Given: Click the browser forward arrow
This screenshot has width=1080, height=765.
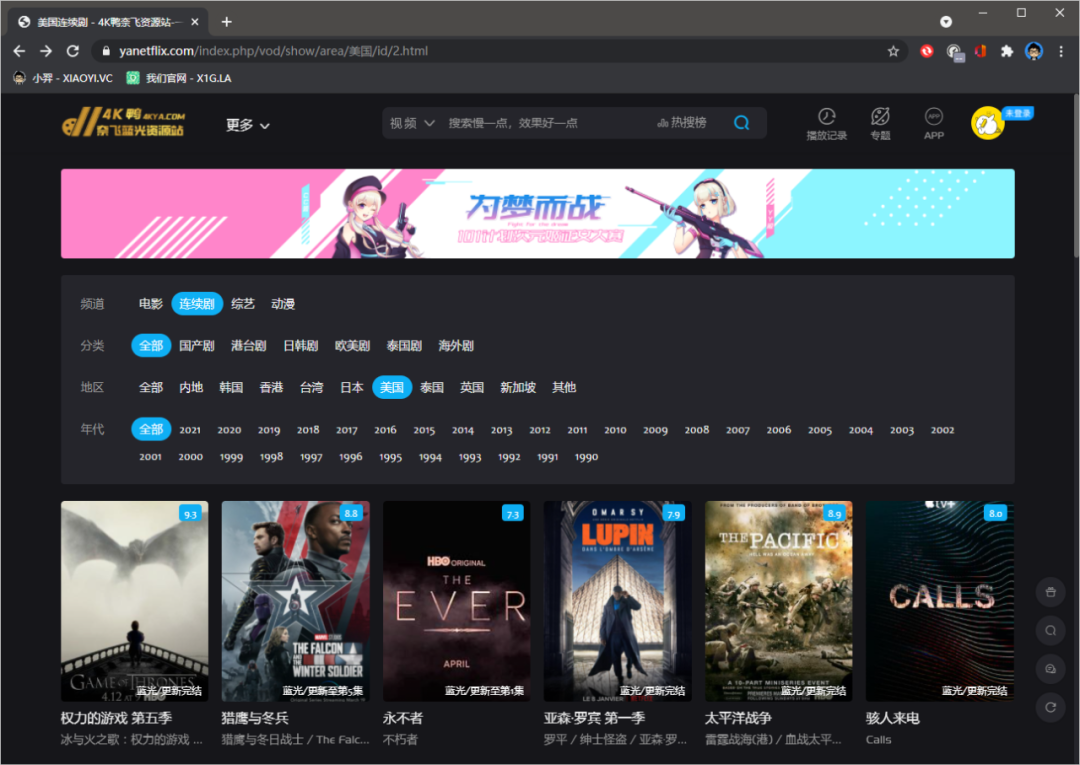Looking at the screenshot, I should (x=45, y=51).
